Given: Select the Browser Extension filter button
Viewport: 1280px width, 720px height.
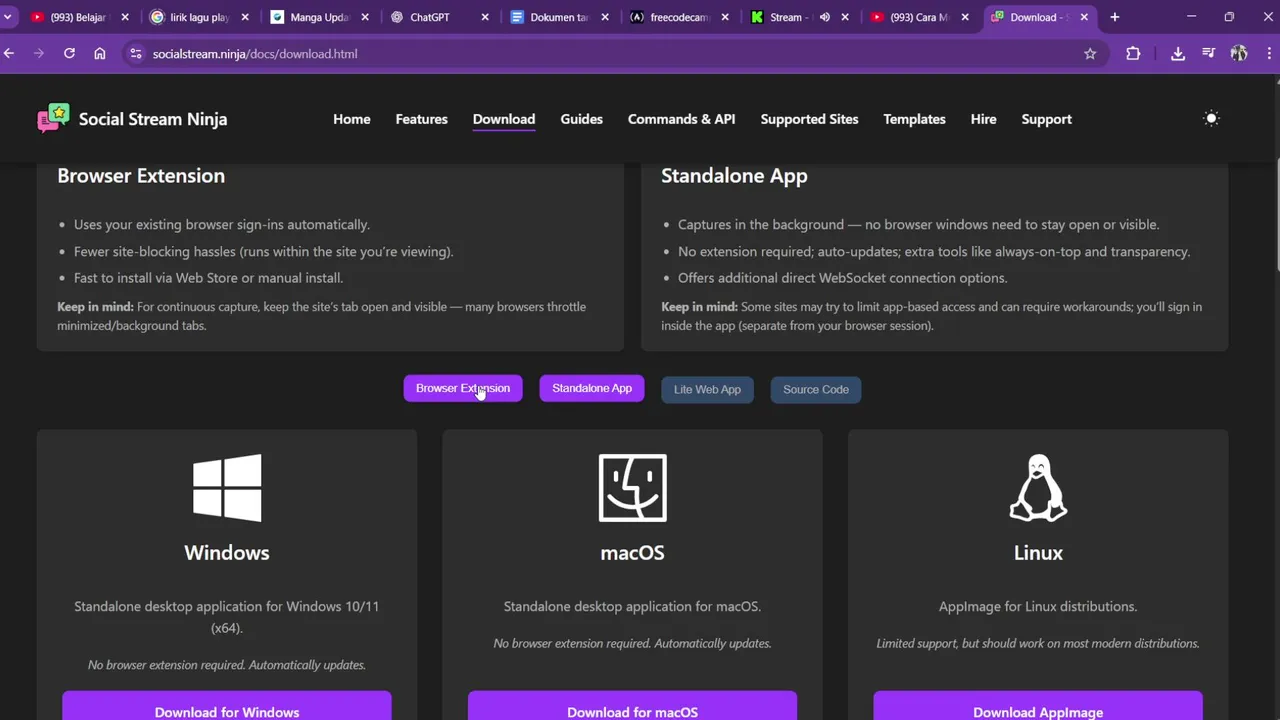Looking at the screenshot, I should pyautogui.click(x=463, y=388).
